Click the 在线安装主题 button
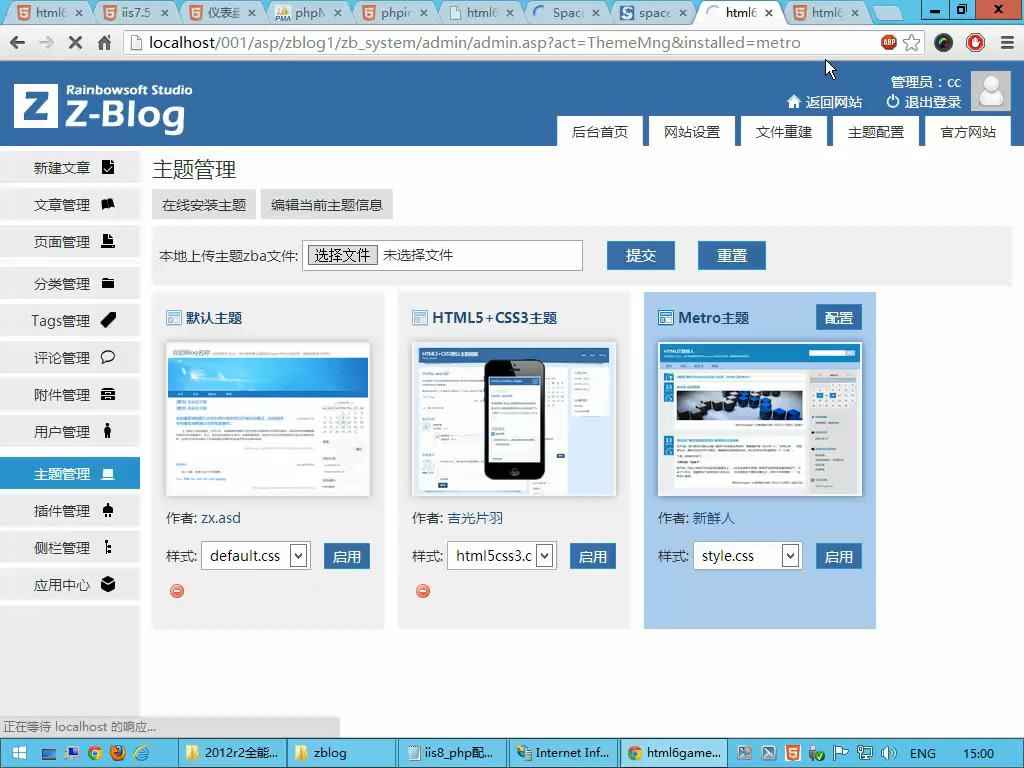This screenshot has width=1024, height=768. click(x=204, y=205)
